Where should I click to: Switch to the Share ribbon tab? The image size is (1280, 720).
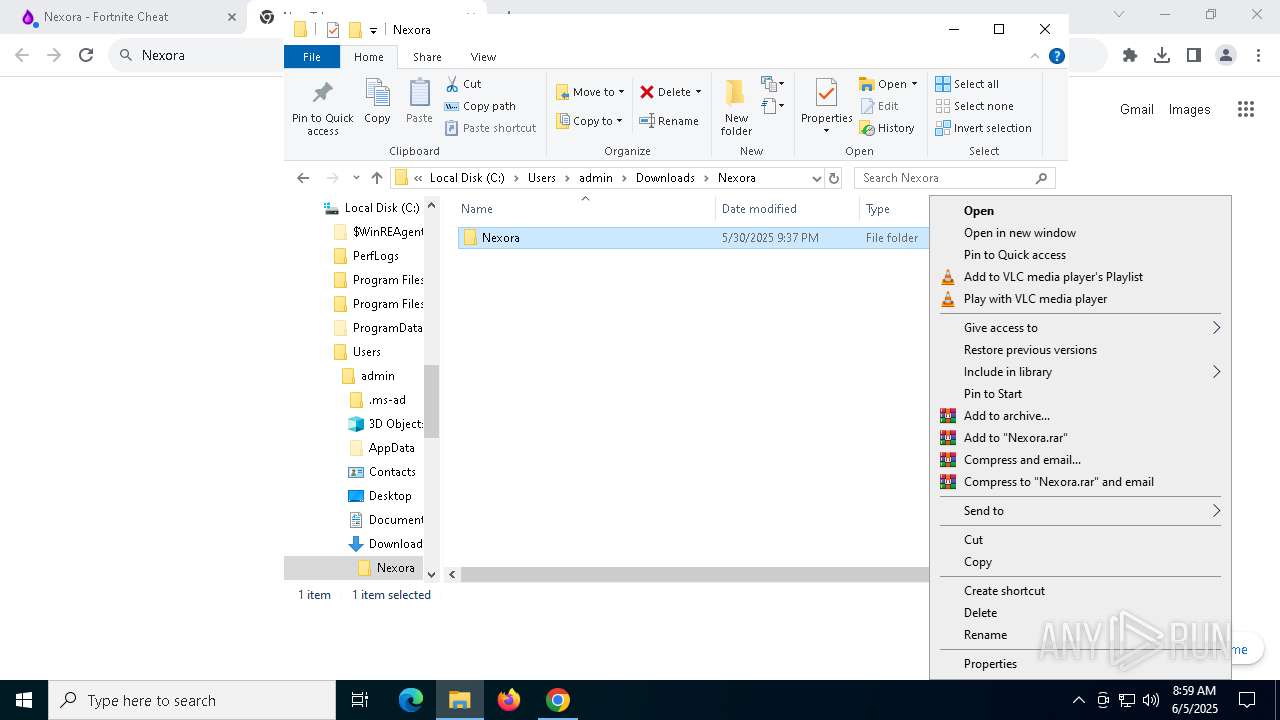(427, 57)
